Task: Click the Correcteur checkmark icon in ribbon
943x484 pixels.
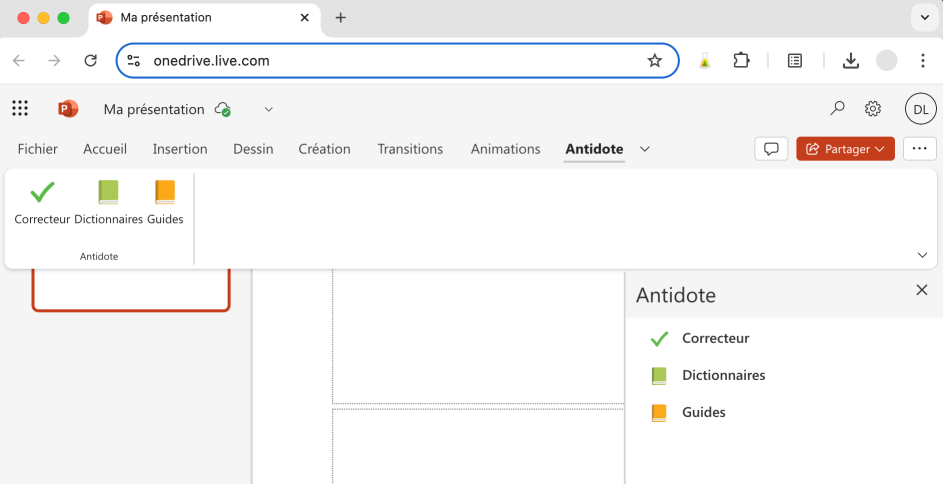Action: [x=42, y=193]
